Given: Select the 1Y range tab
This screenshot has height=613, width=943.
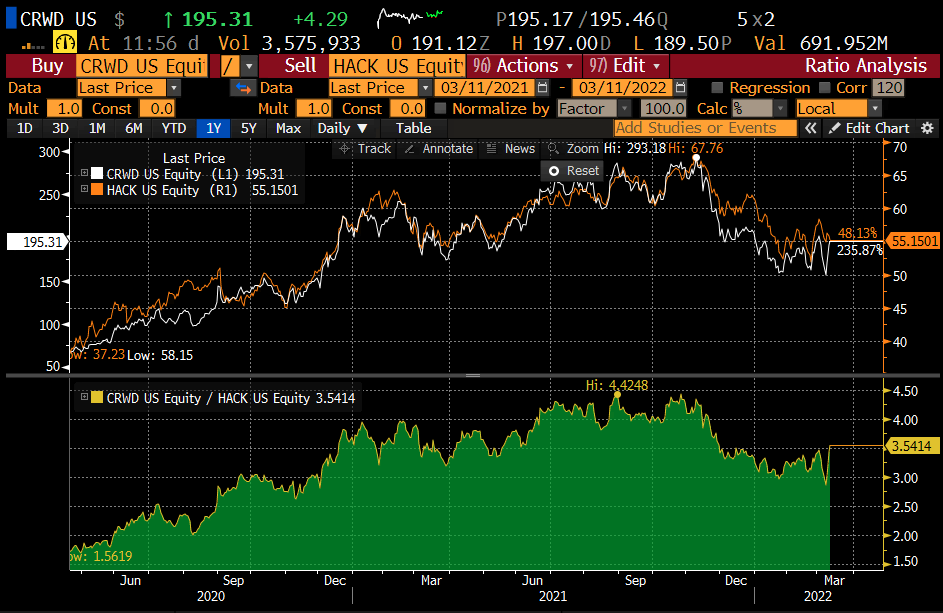Looking at the screenshot, I should [x=213, y=128].
